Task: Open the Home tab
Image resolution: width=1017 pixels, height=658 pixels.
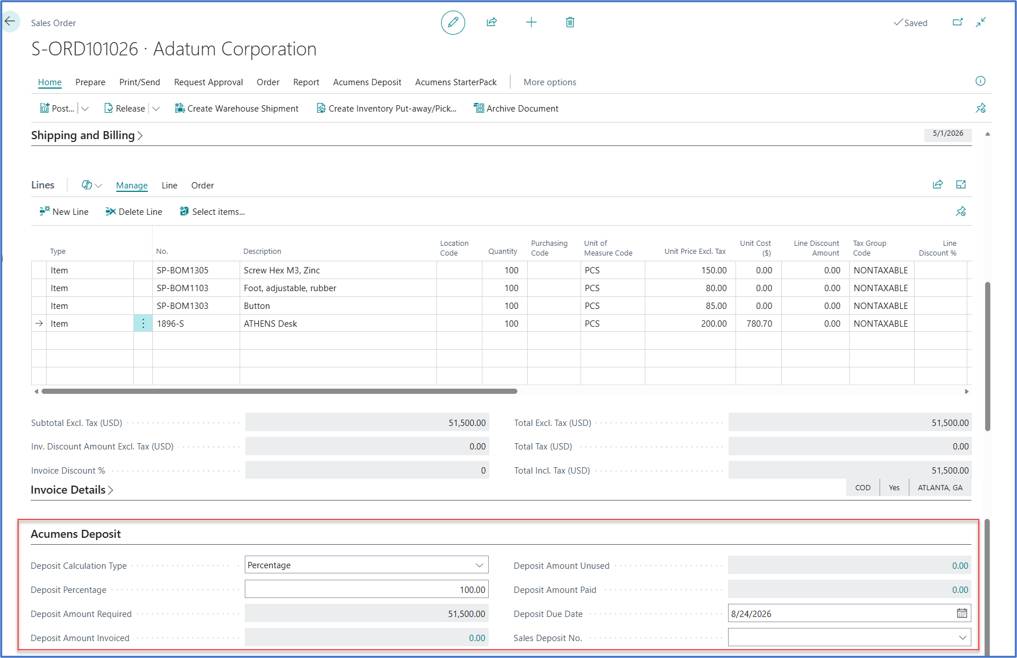Action: click(x=49, y=82)
